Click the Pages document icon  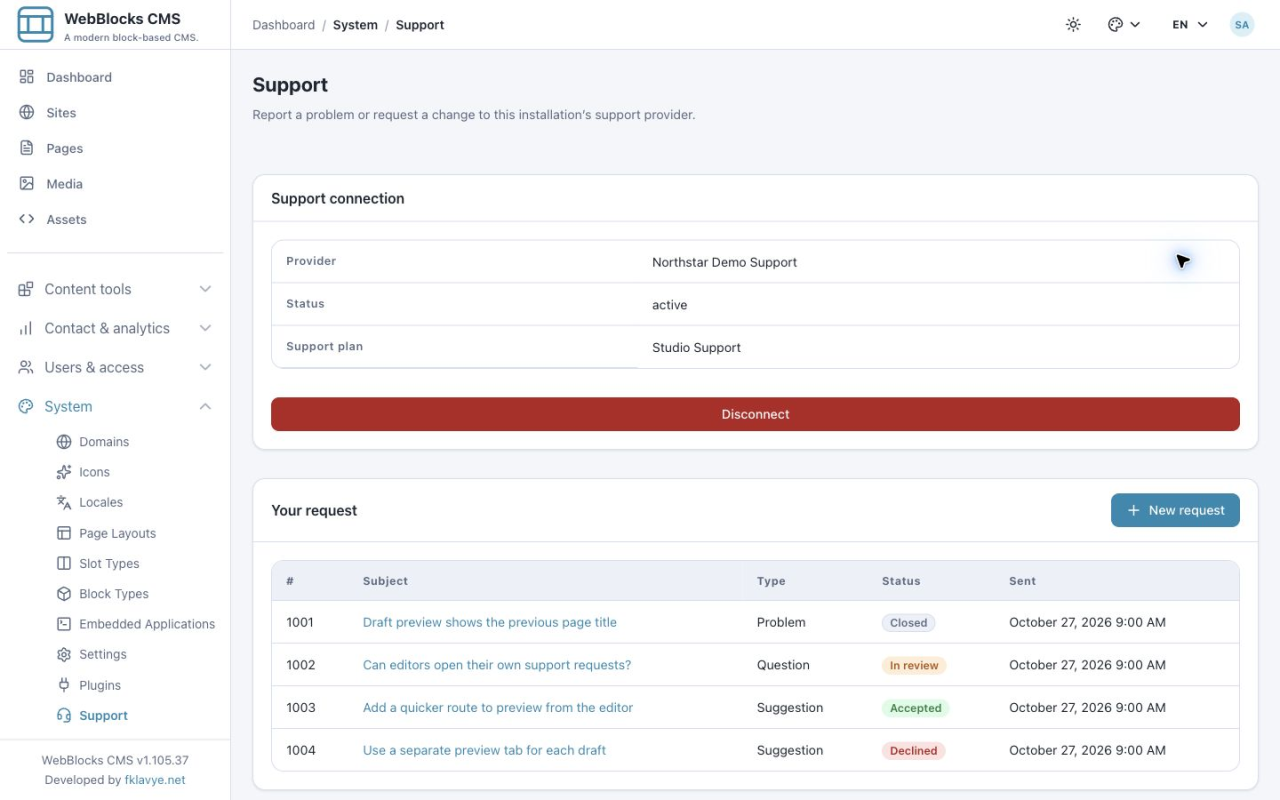pos(27,148)
